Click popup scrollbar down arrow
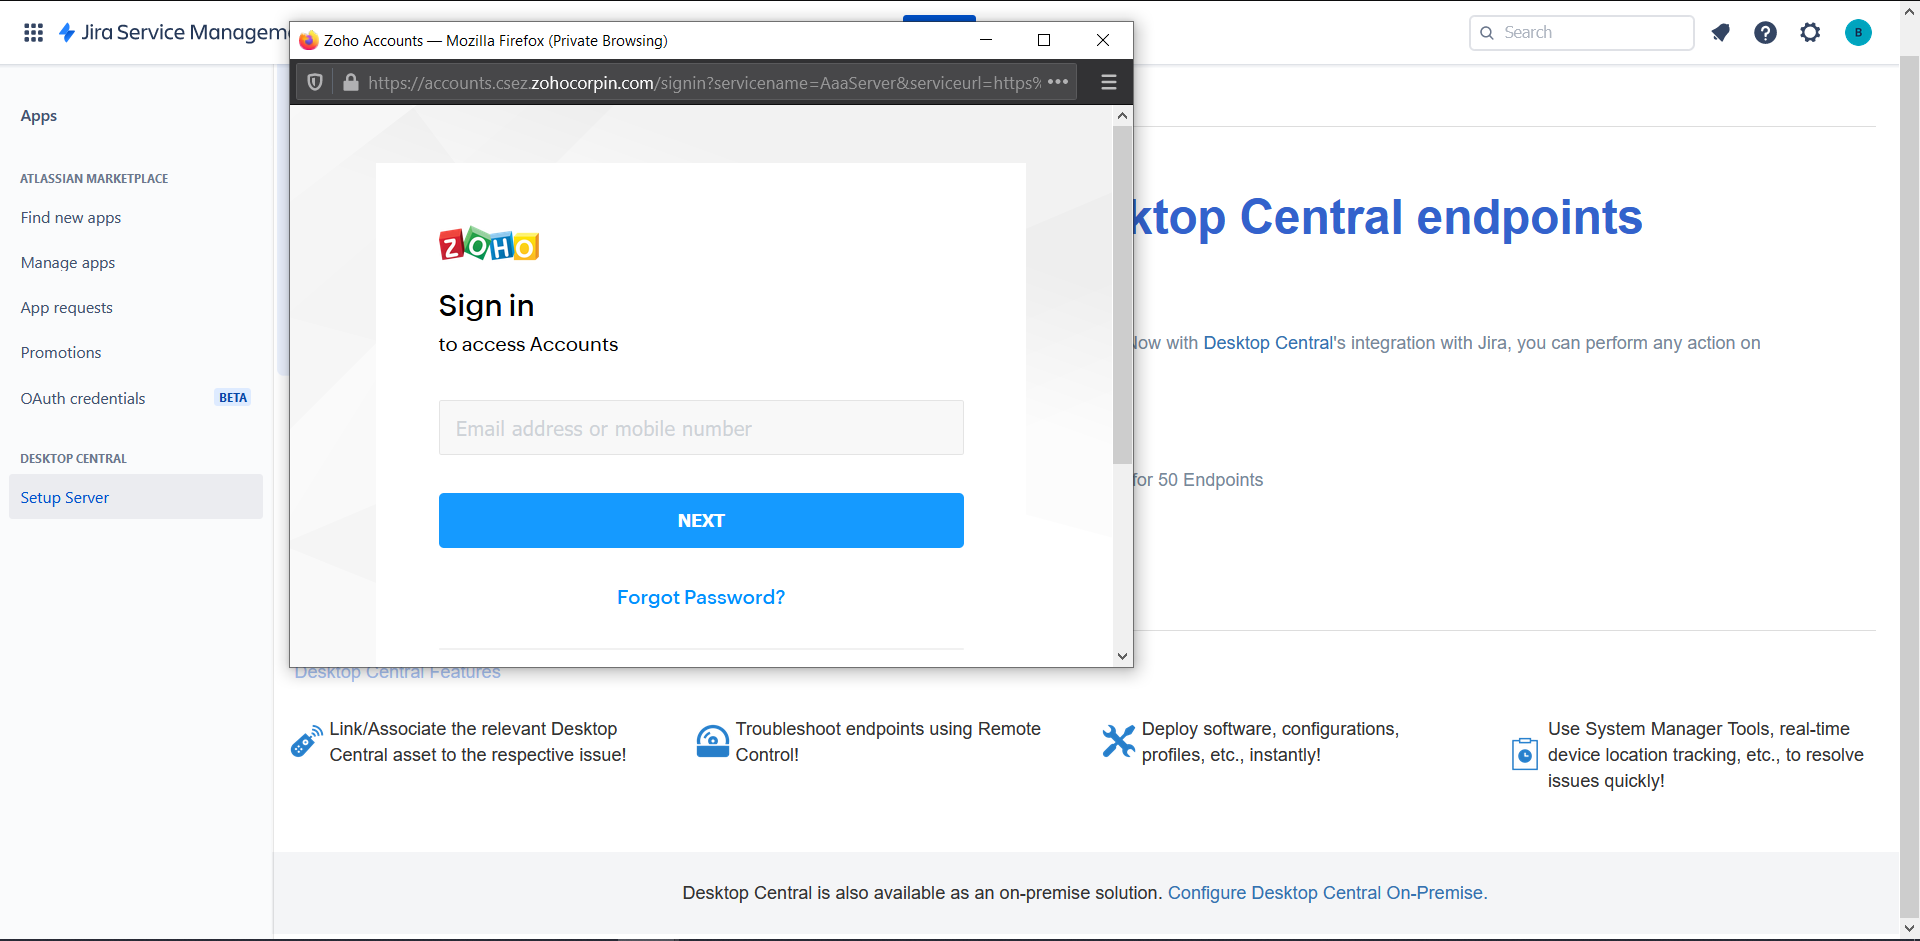 (1123, 657)
